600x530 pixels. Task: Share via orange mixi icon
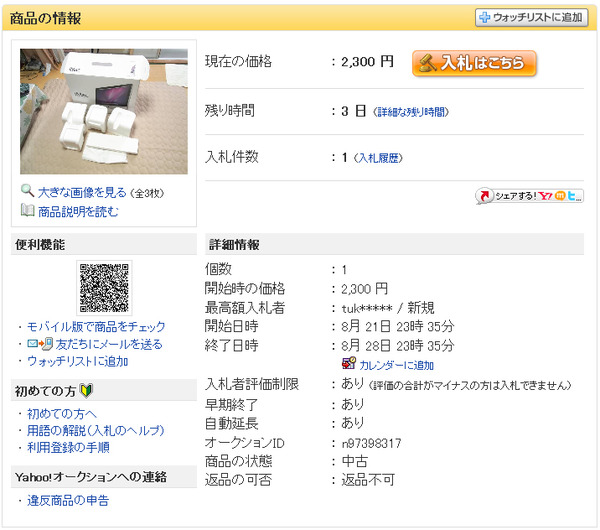560,196
